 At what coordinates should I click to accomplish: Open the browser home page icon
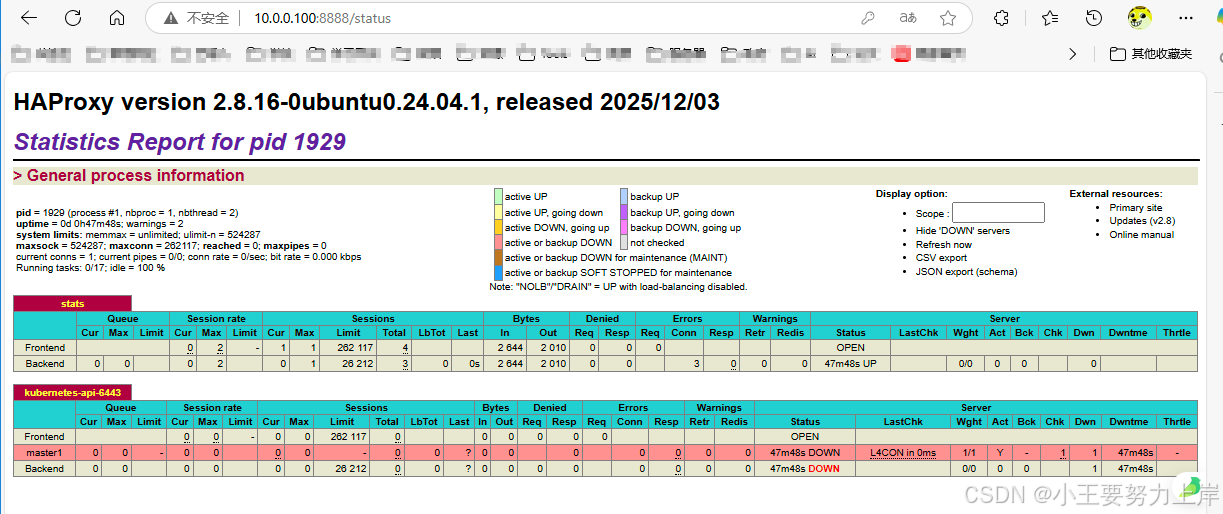pos(117,18)
